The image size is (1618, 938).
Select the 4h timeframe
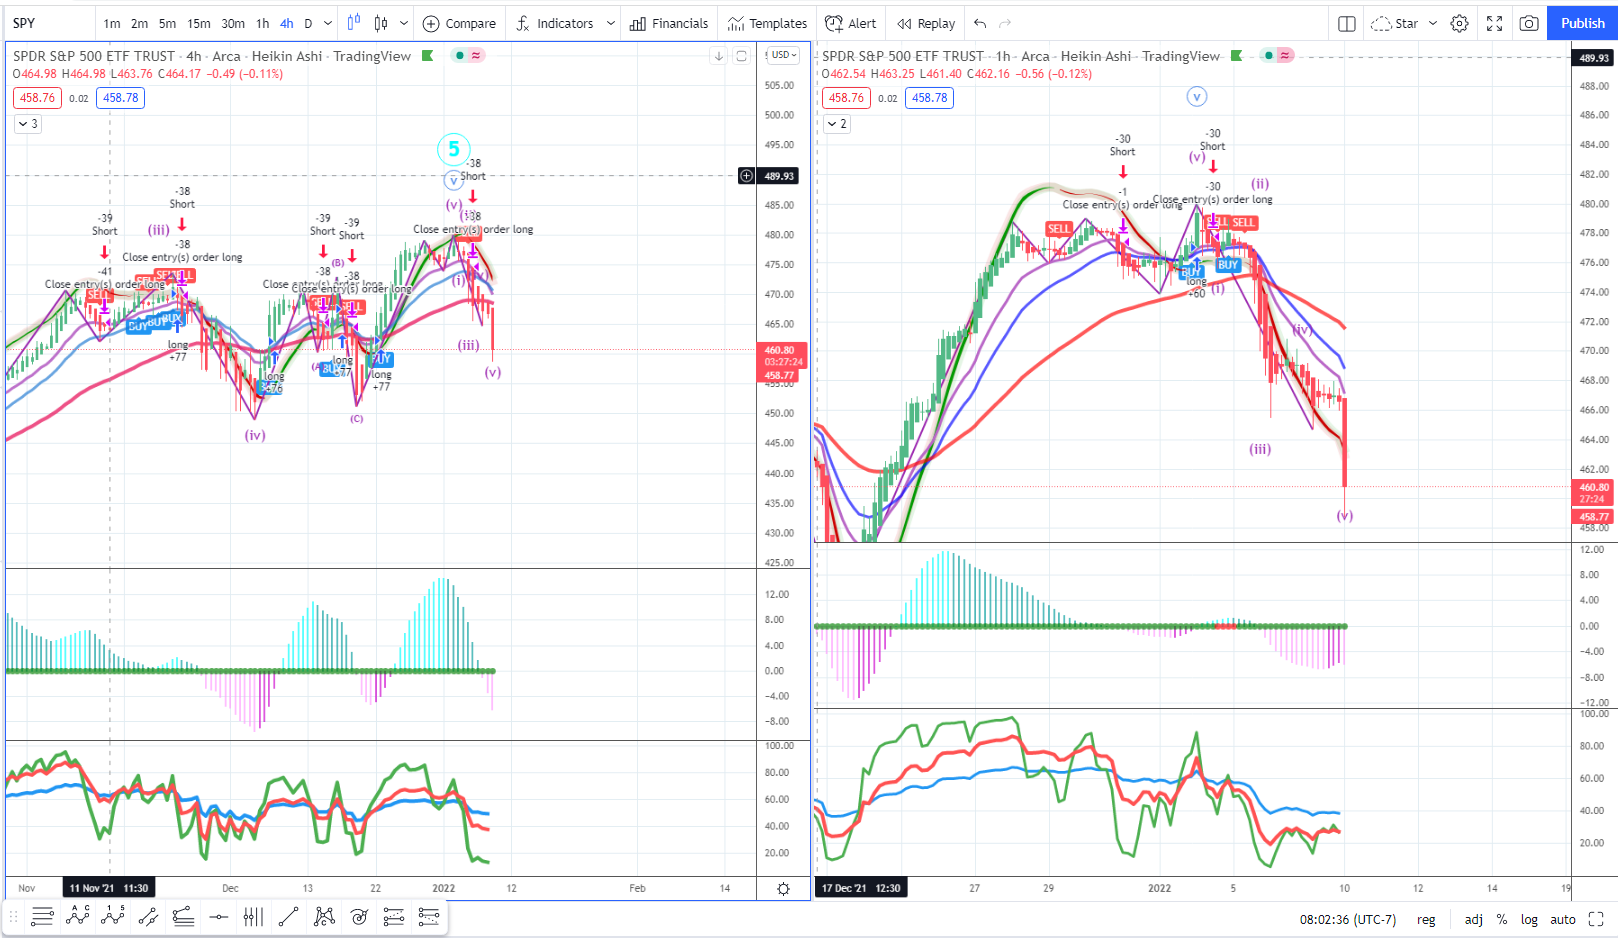click(287, 23)
